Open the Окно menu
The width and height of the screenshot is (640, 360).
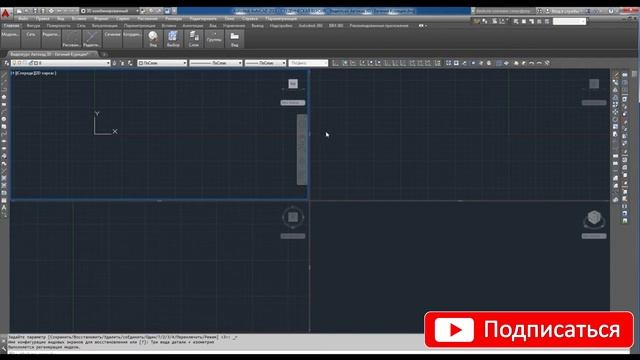point(229,19)
